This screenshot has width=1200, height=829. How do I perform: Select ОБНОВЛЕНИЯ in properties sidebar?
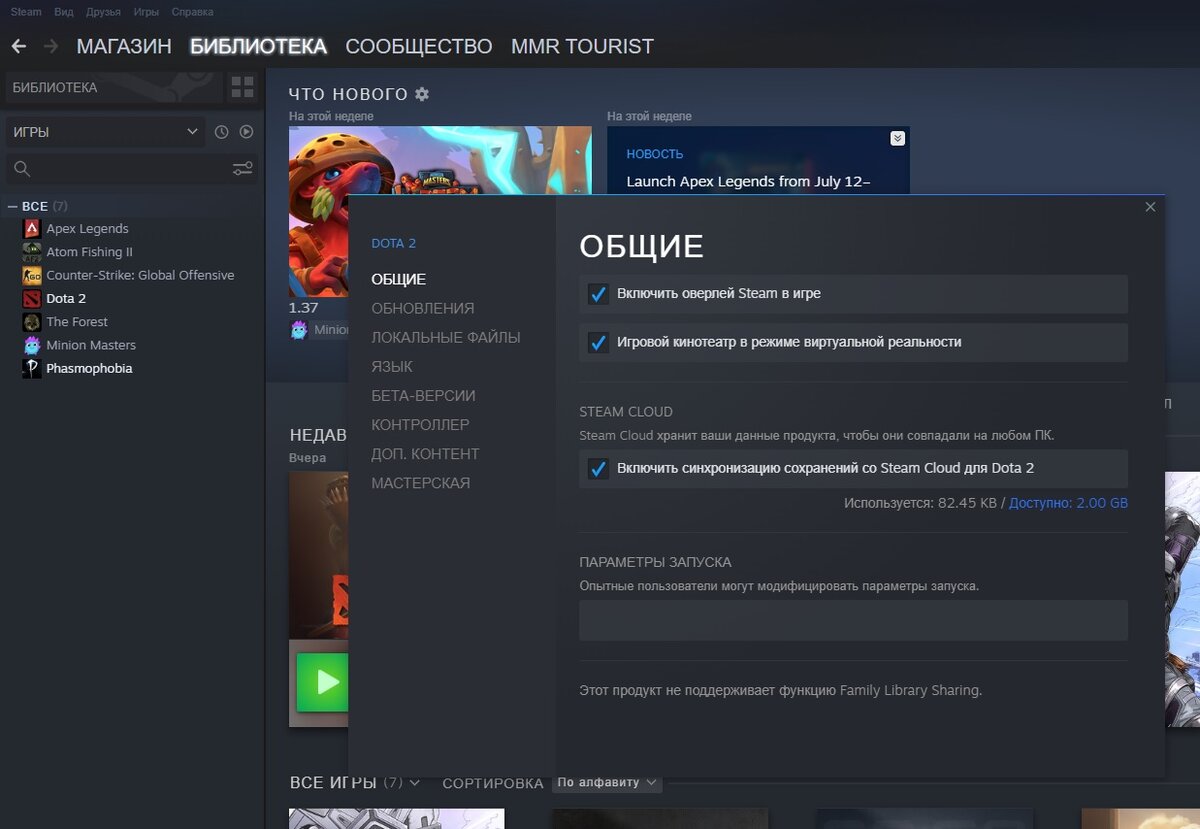point(423,309)
